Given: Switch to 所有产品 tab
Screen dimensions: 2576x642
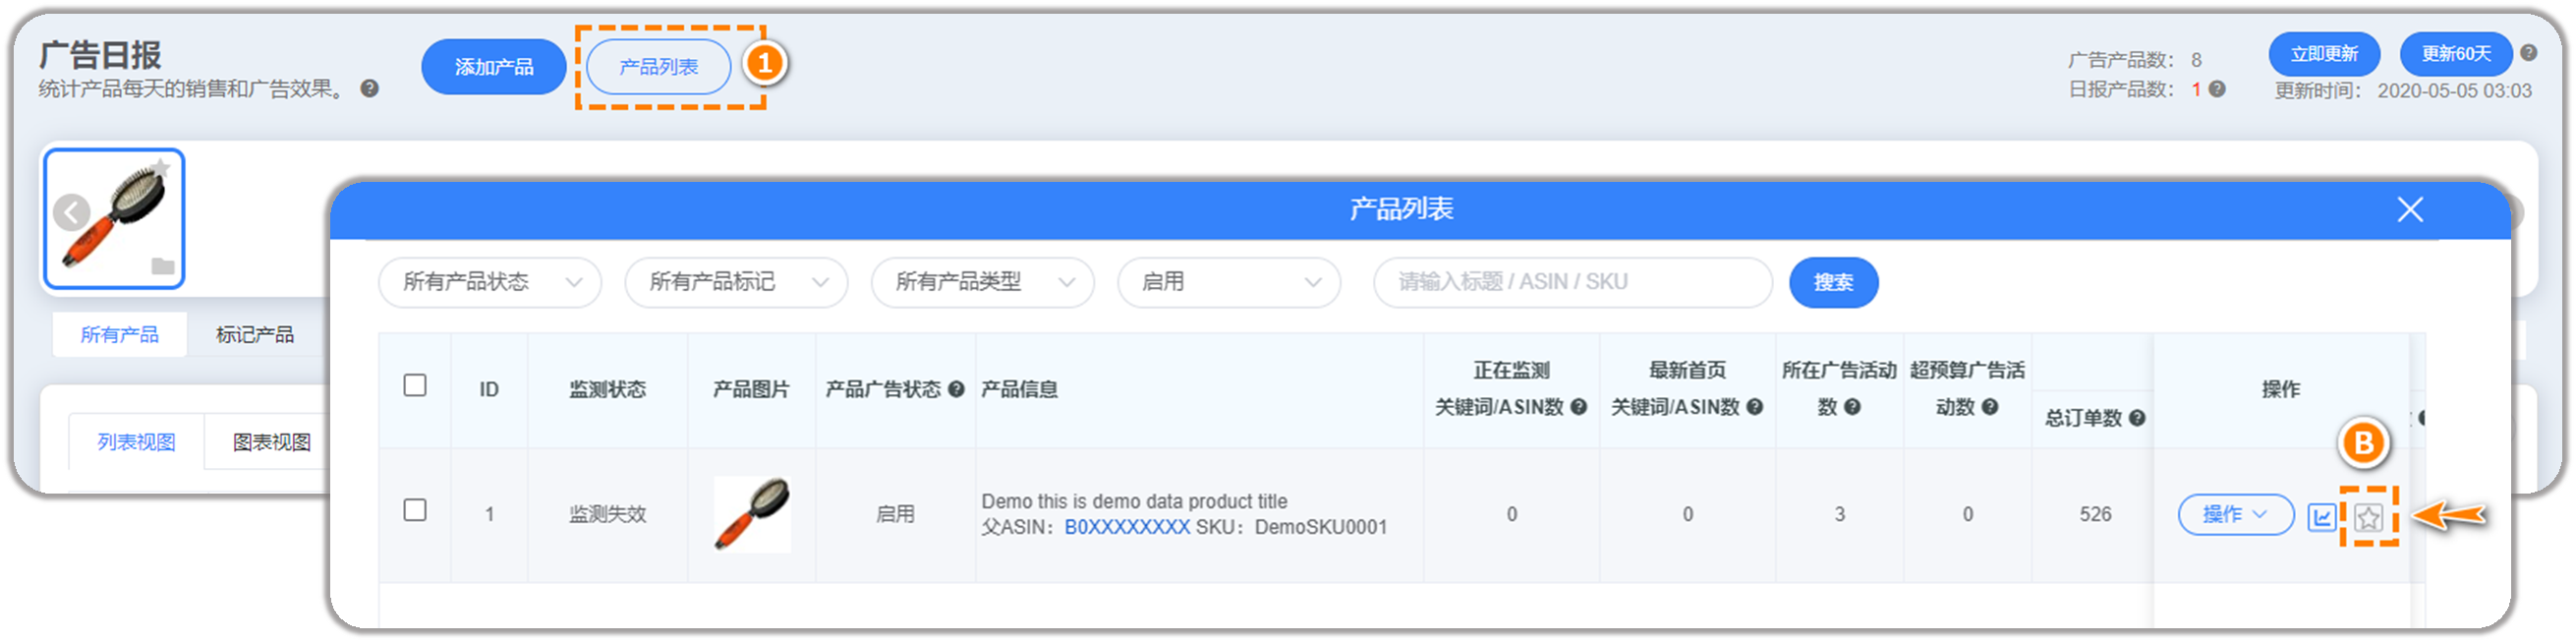Looking at the screenshot, I should [x=120, y=334].
